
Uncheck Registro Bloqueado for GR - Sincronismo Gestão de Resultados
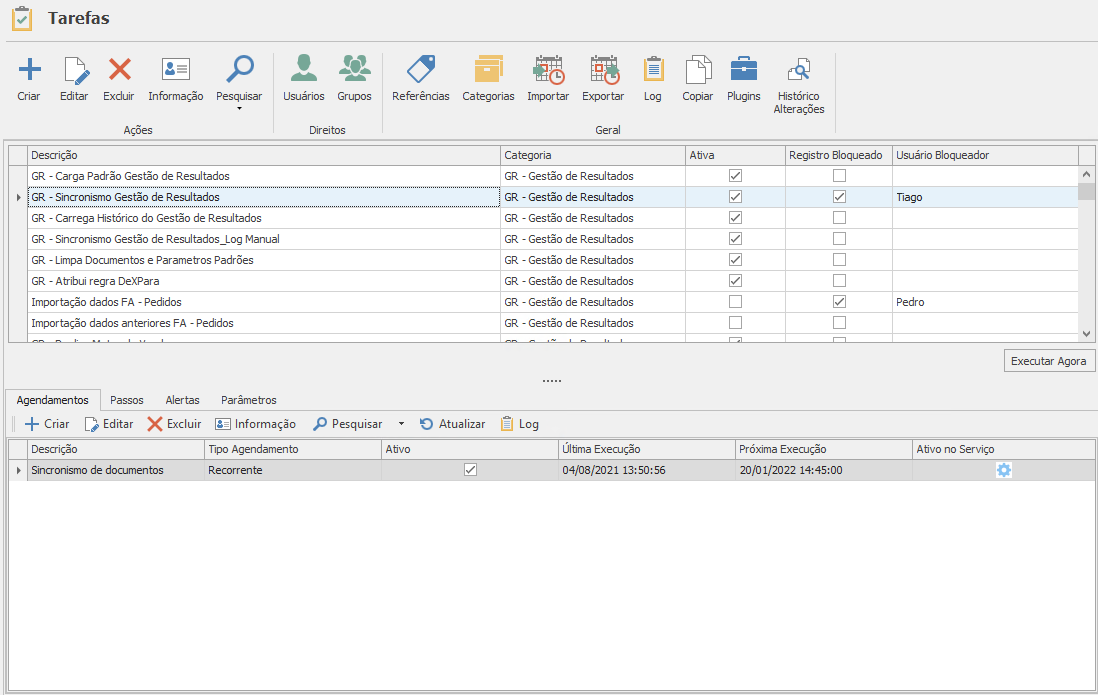(x=839, y=197)
